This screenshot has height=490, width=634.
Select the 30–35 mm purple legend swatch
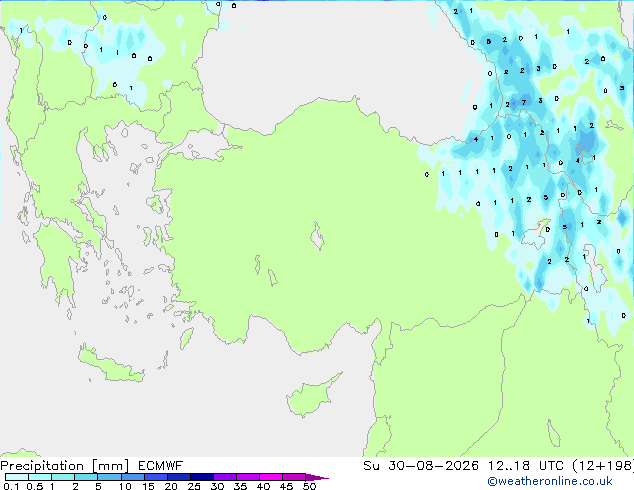(x=225, y=477)
